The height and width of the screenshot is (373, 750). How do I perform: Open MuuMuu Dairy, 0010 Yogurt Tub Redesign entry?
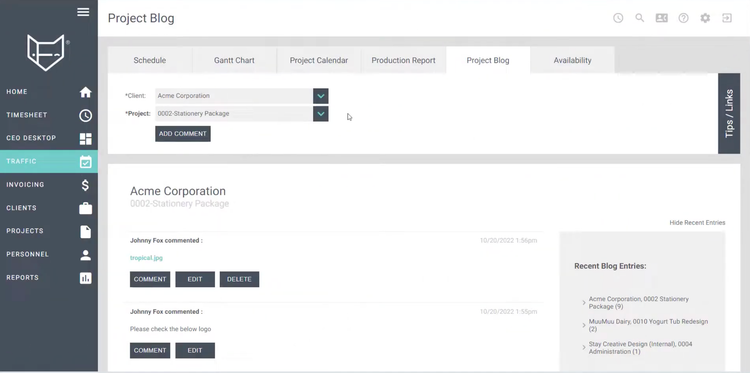point(648,325)
